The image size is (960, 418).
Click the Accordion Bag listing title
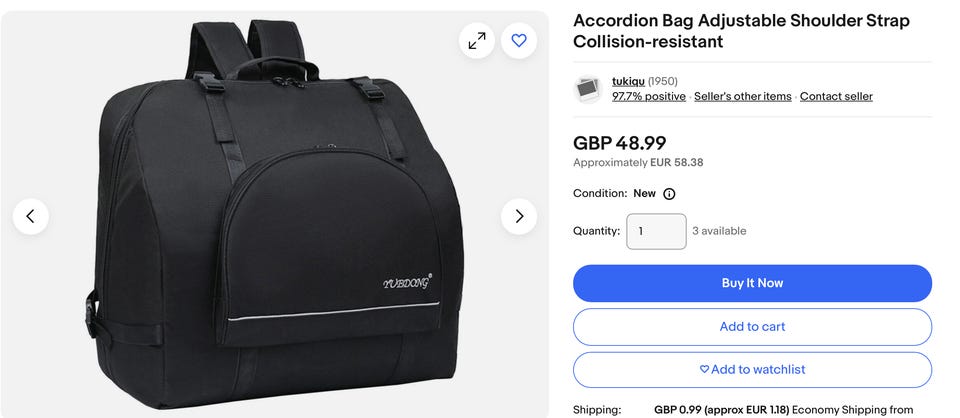point(740,31)
